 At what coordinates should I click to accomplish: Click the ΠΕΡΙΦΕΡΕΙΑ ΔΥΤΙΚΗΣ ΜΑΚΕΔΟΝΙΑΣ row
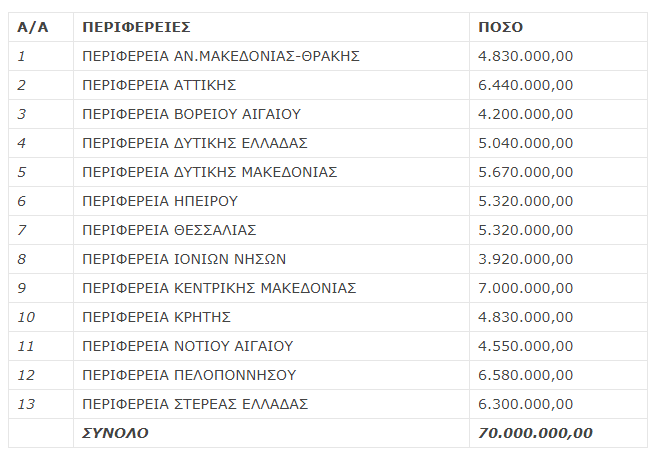(x=328, y=172)
